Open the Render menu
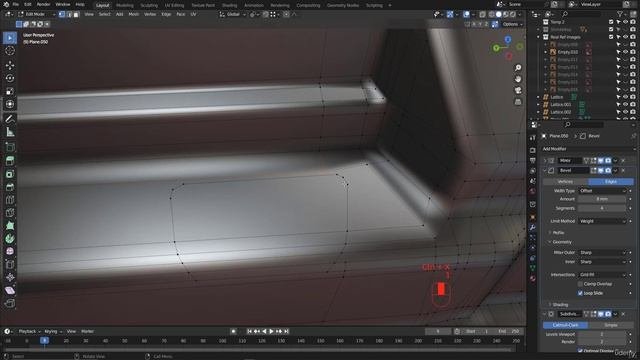 (x=43, y=5)
